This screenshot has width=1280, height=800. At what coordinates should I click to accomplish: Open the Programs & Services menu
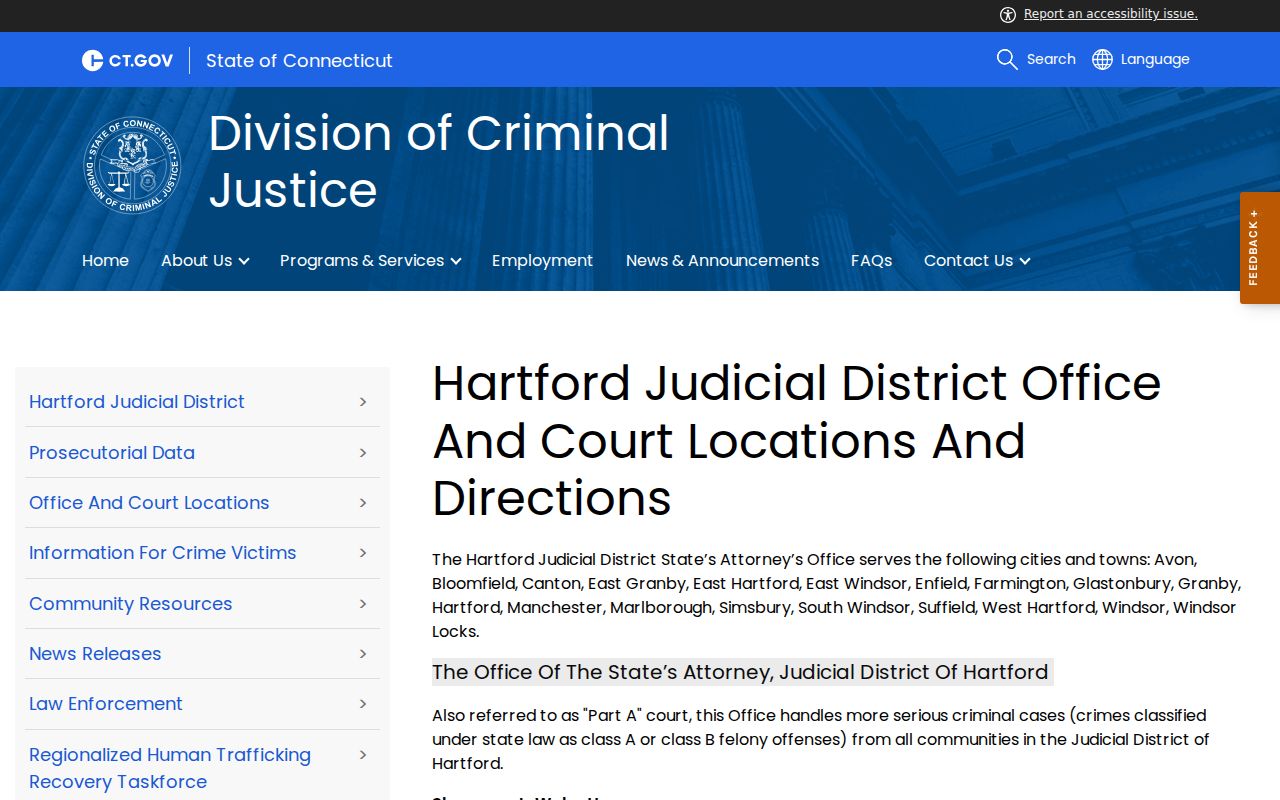click(x=362, y=260)
